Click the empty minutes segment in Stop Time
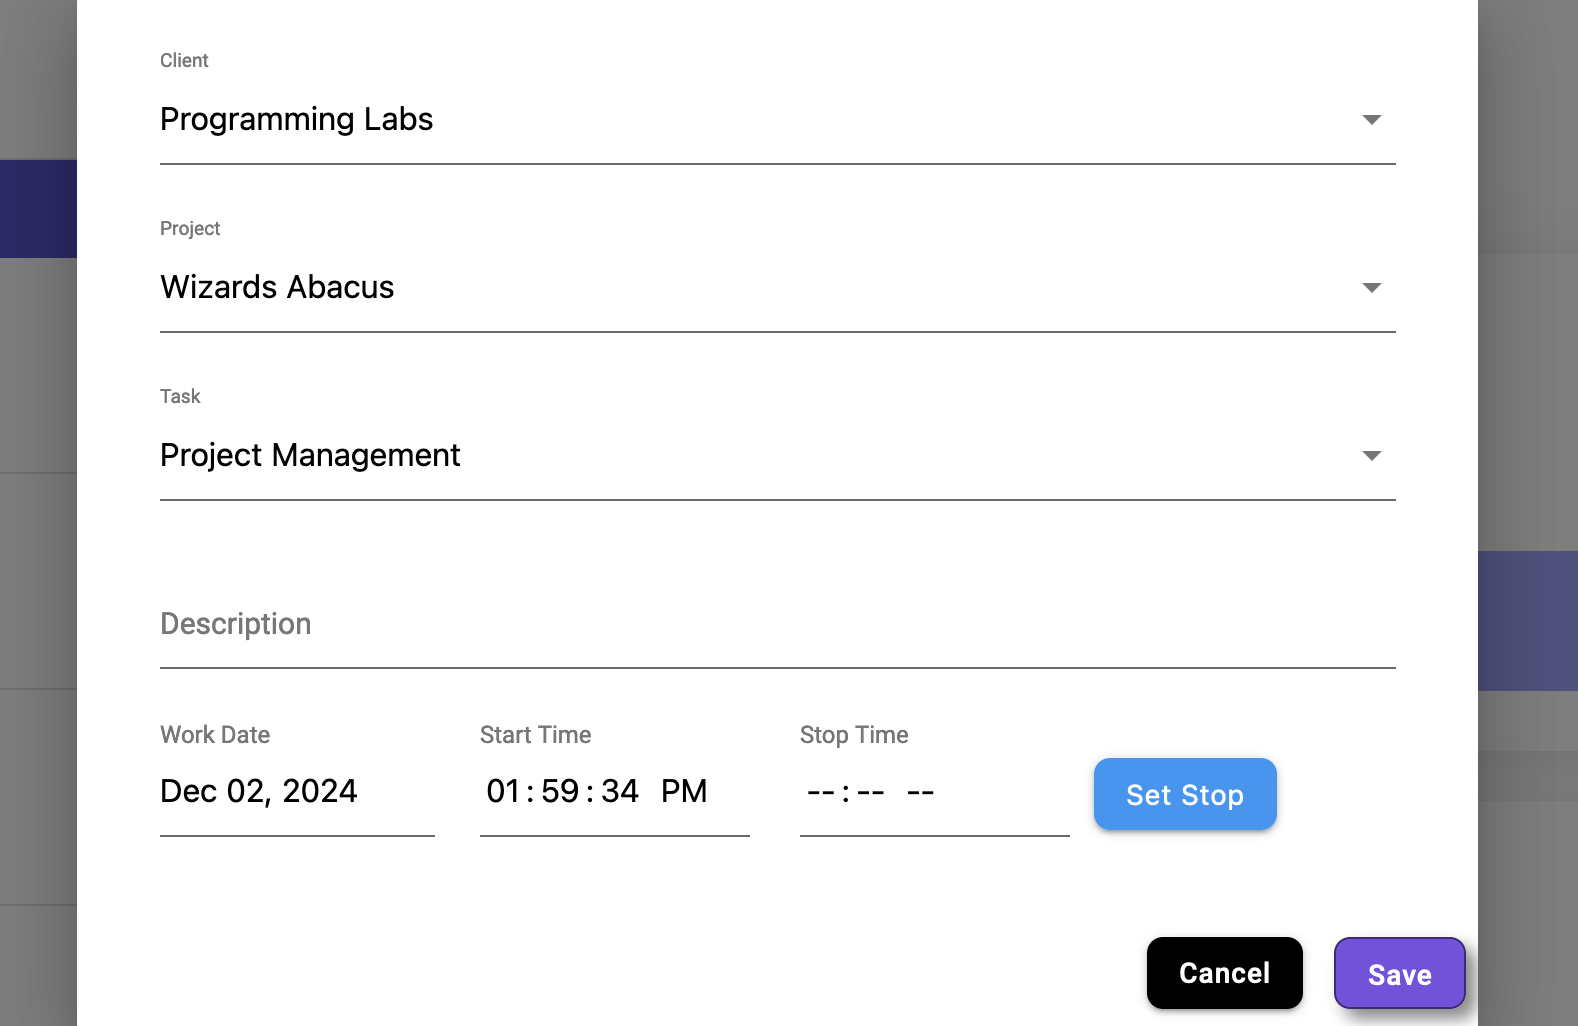 click(870, 793)
